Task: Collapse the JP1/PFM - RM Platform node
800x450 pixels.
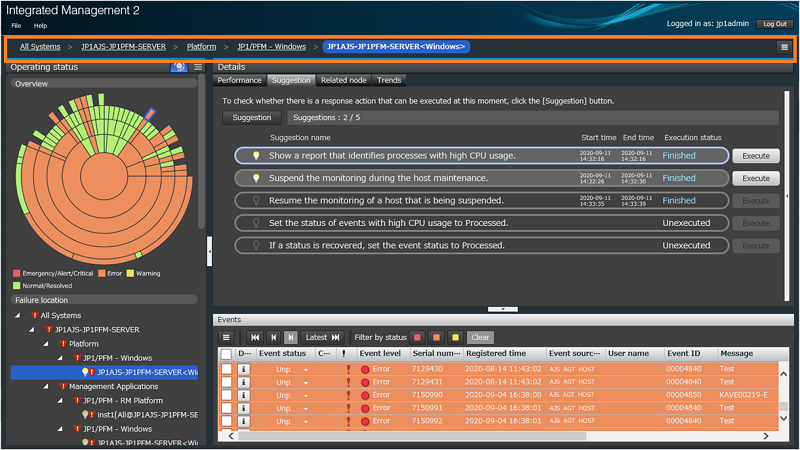Action: coord(61,401)
